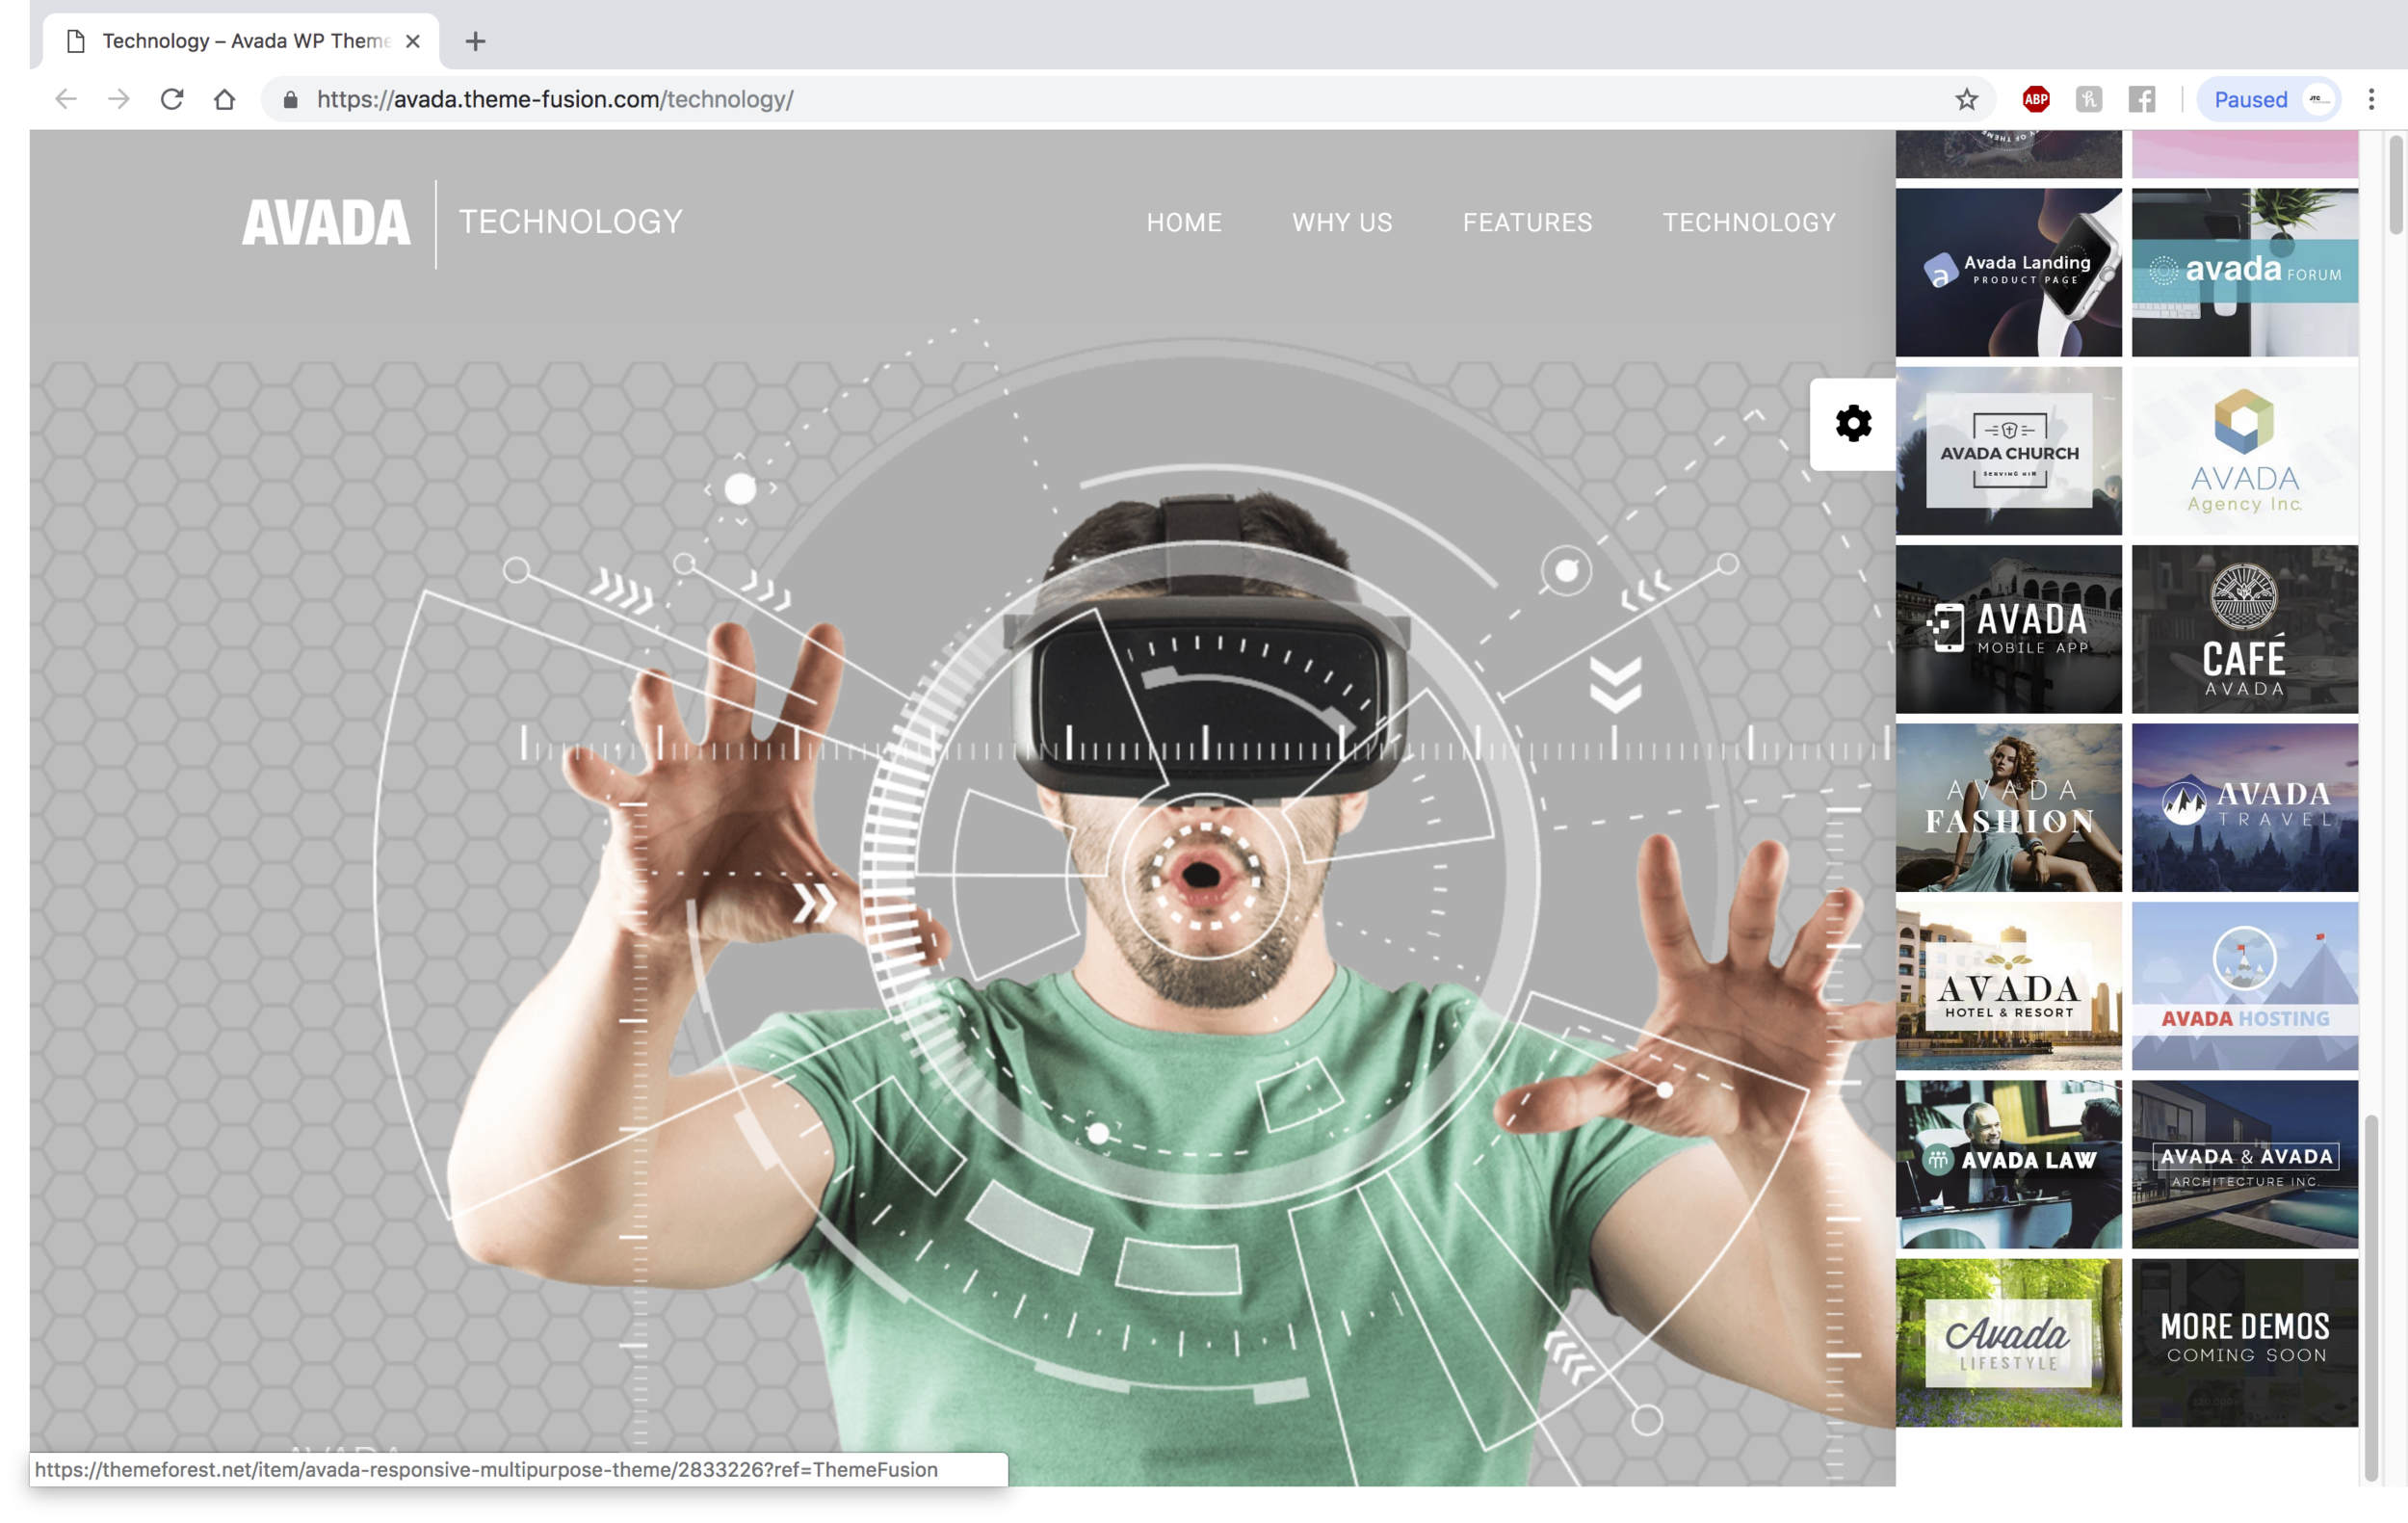The height and width of the screenshot is (1523, 2408).
Task: Open the Avada Hotel & Resort demo
Action: click(x=2008, y=986)
